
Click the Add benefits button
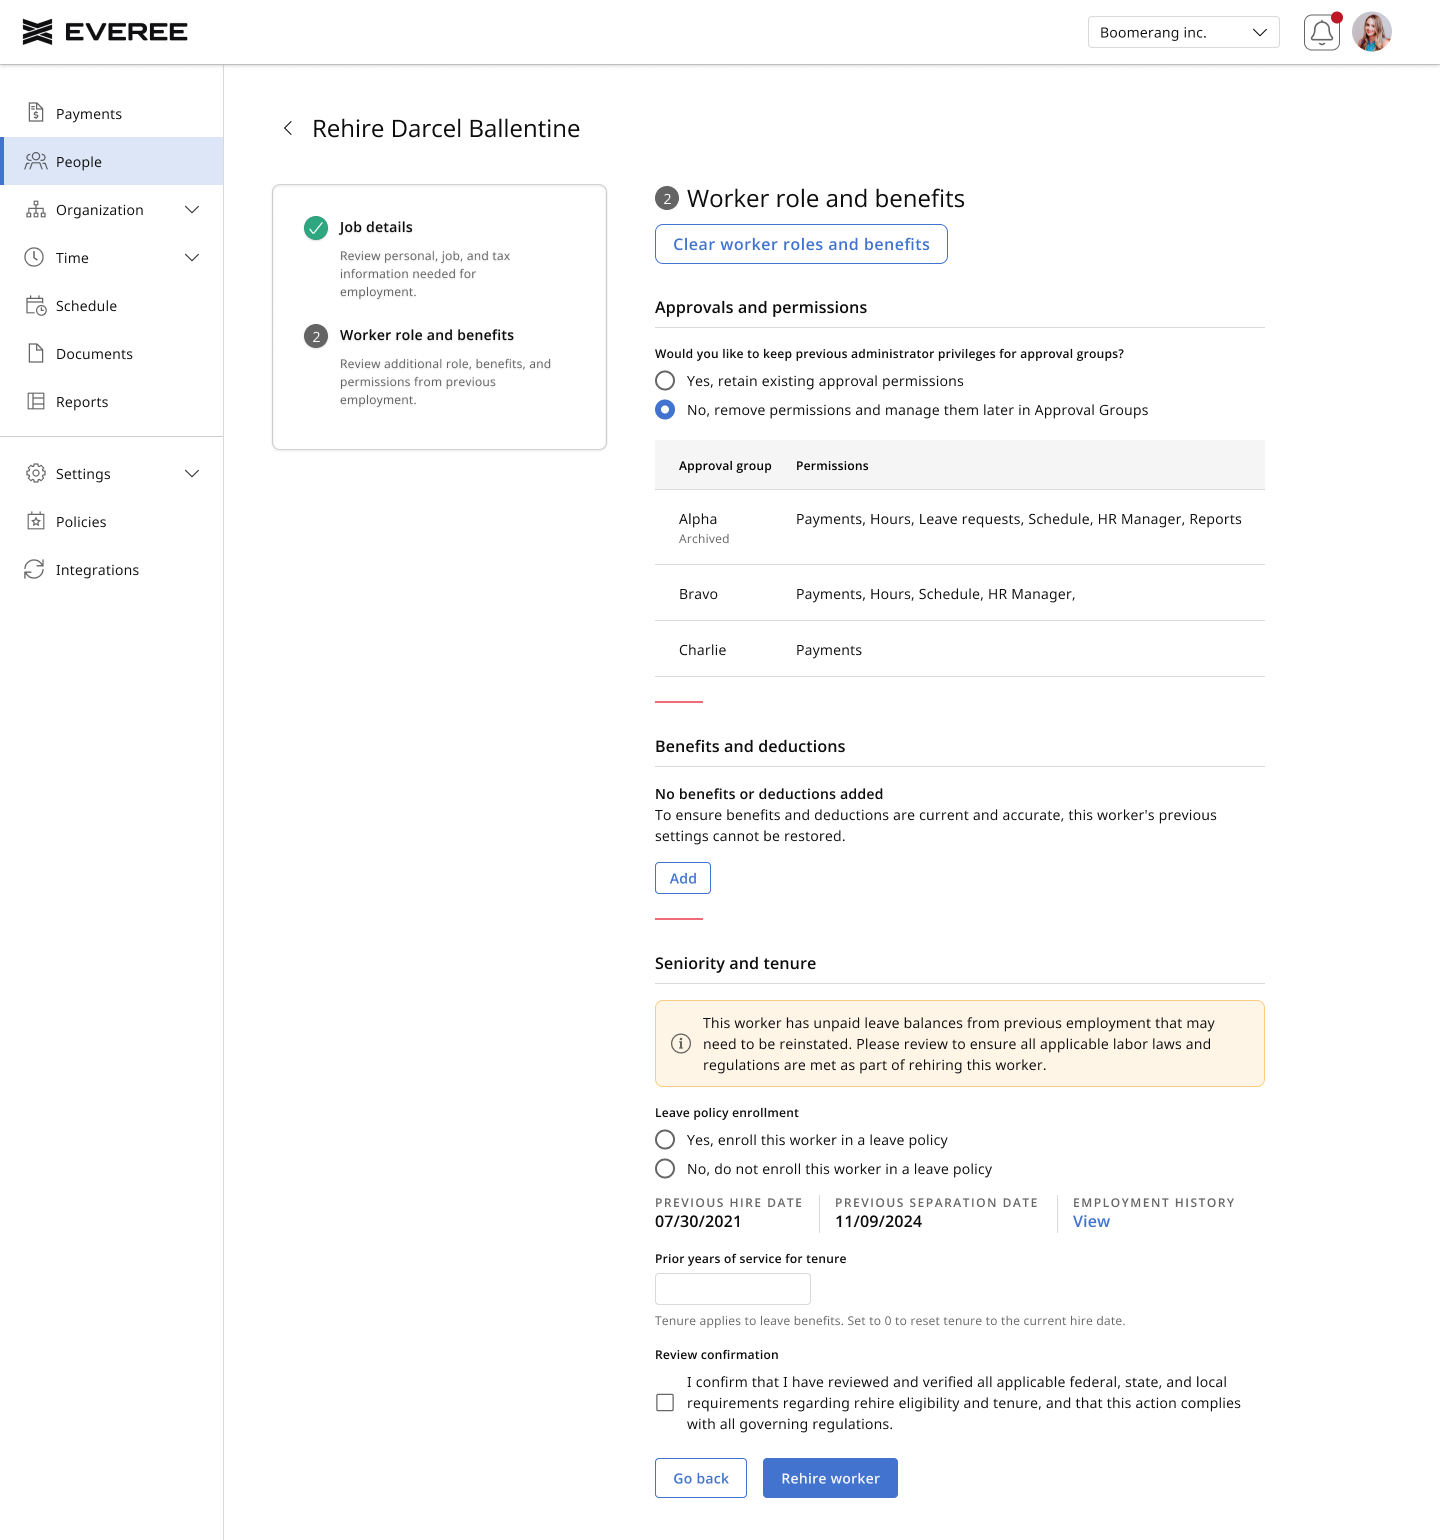683,878
